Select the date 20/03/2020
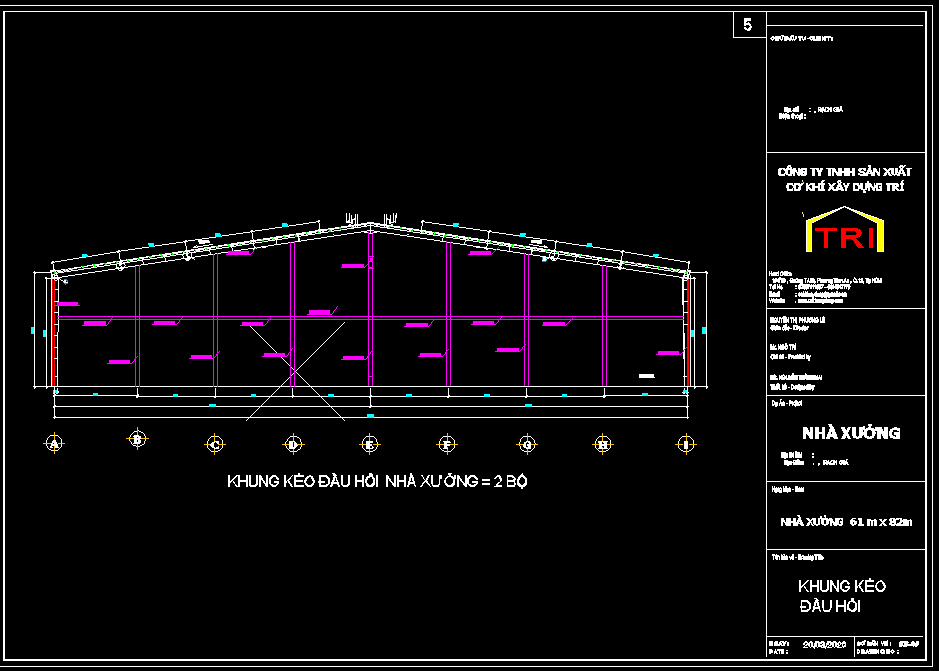This screenshot has height=671, width=939. point(824,645)
